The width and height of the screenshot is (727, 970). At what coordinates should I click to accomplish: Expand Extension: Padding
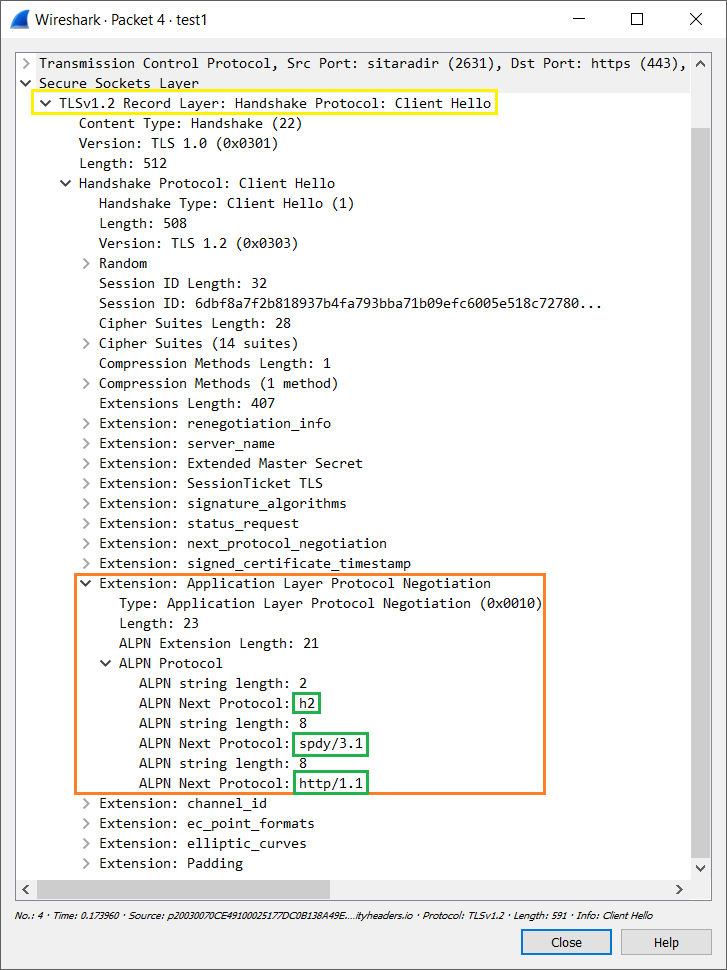85,863
